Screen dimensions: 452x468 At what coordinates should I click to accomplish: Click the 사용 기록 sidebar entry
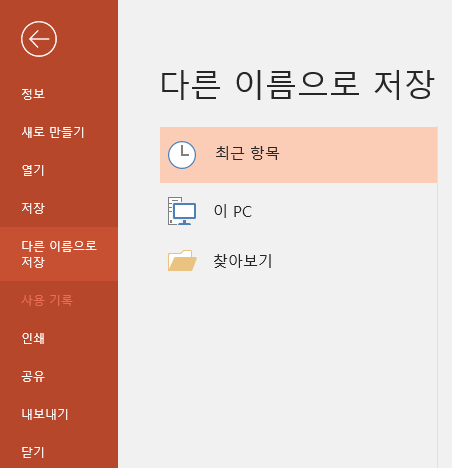point(47,300)
